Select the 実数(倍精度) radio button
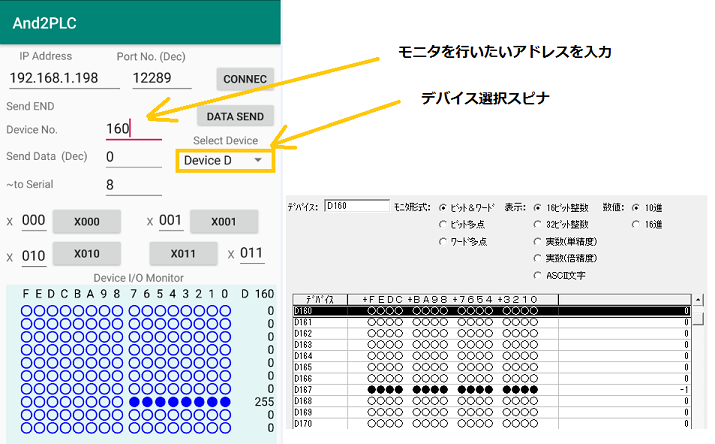This screenshot has width=715, height=444. tap(538, 258)
